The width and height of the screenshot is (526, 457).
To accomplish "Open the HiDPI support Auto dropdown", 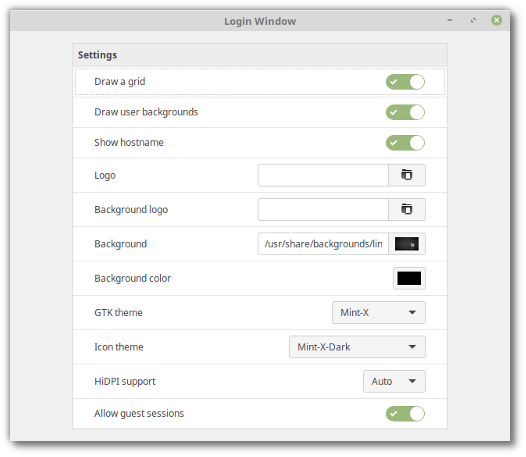I will click(x=394, y=381).
